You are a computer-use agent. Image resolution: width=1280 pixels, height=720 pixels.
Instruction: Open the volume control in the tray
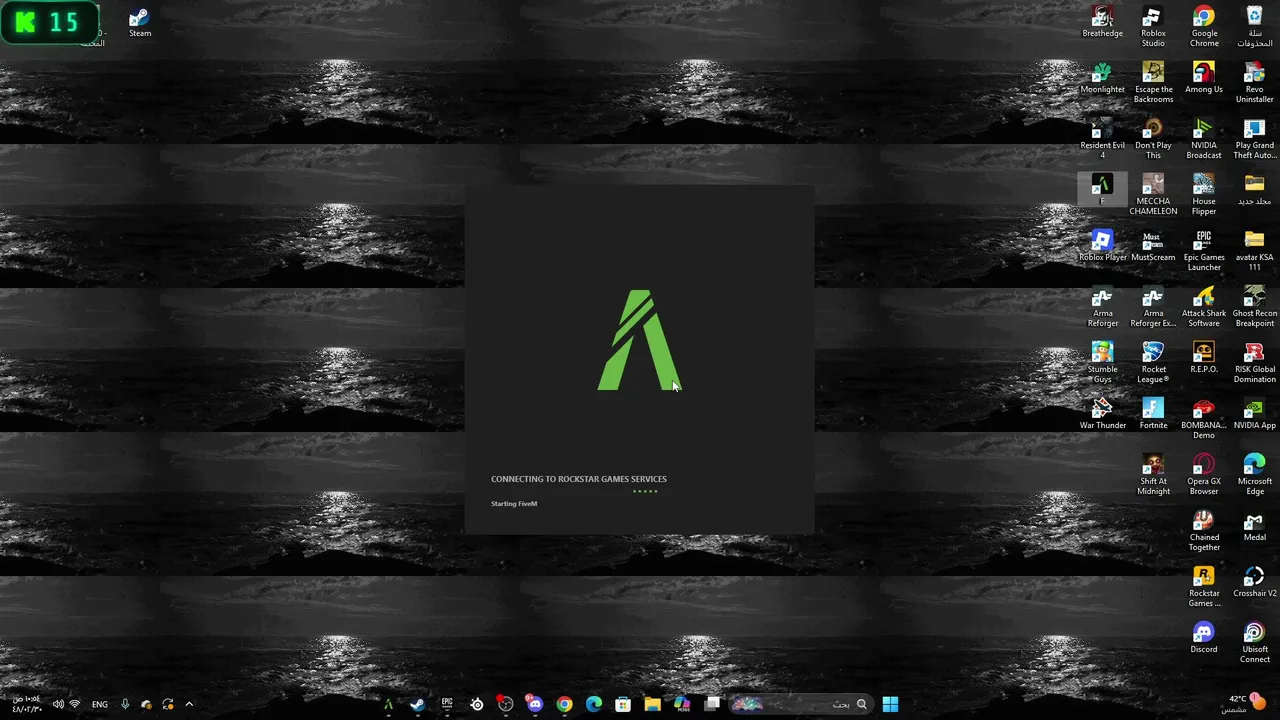(x=58, y=704)
